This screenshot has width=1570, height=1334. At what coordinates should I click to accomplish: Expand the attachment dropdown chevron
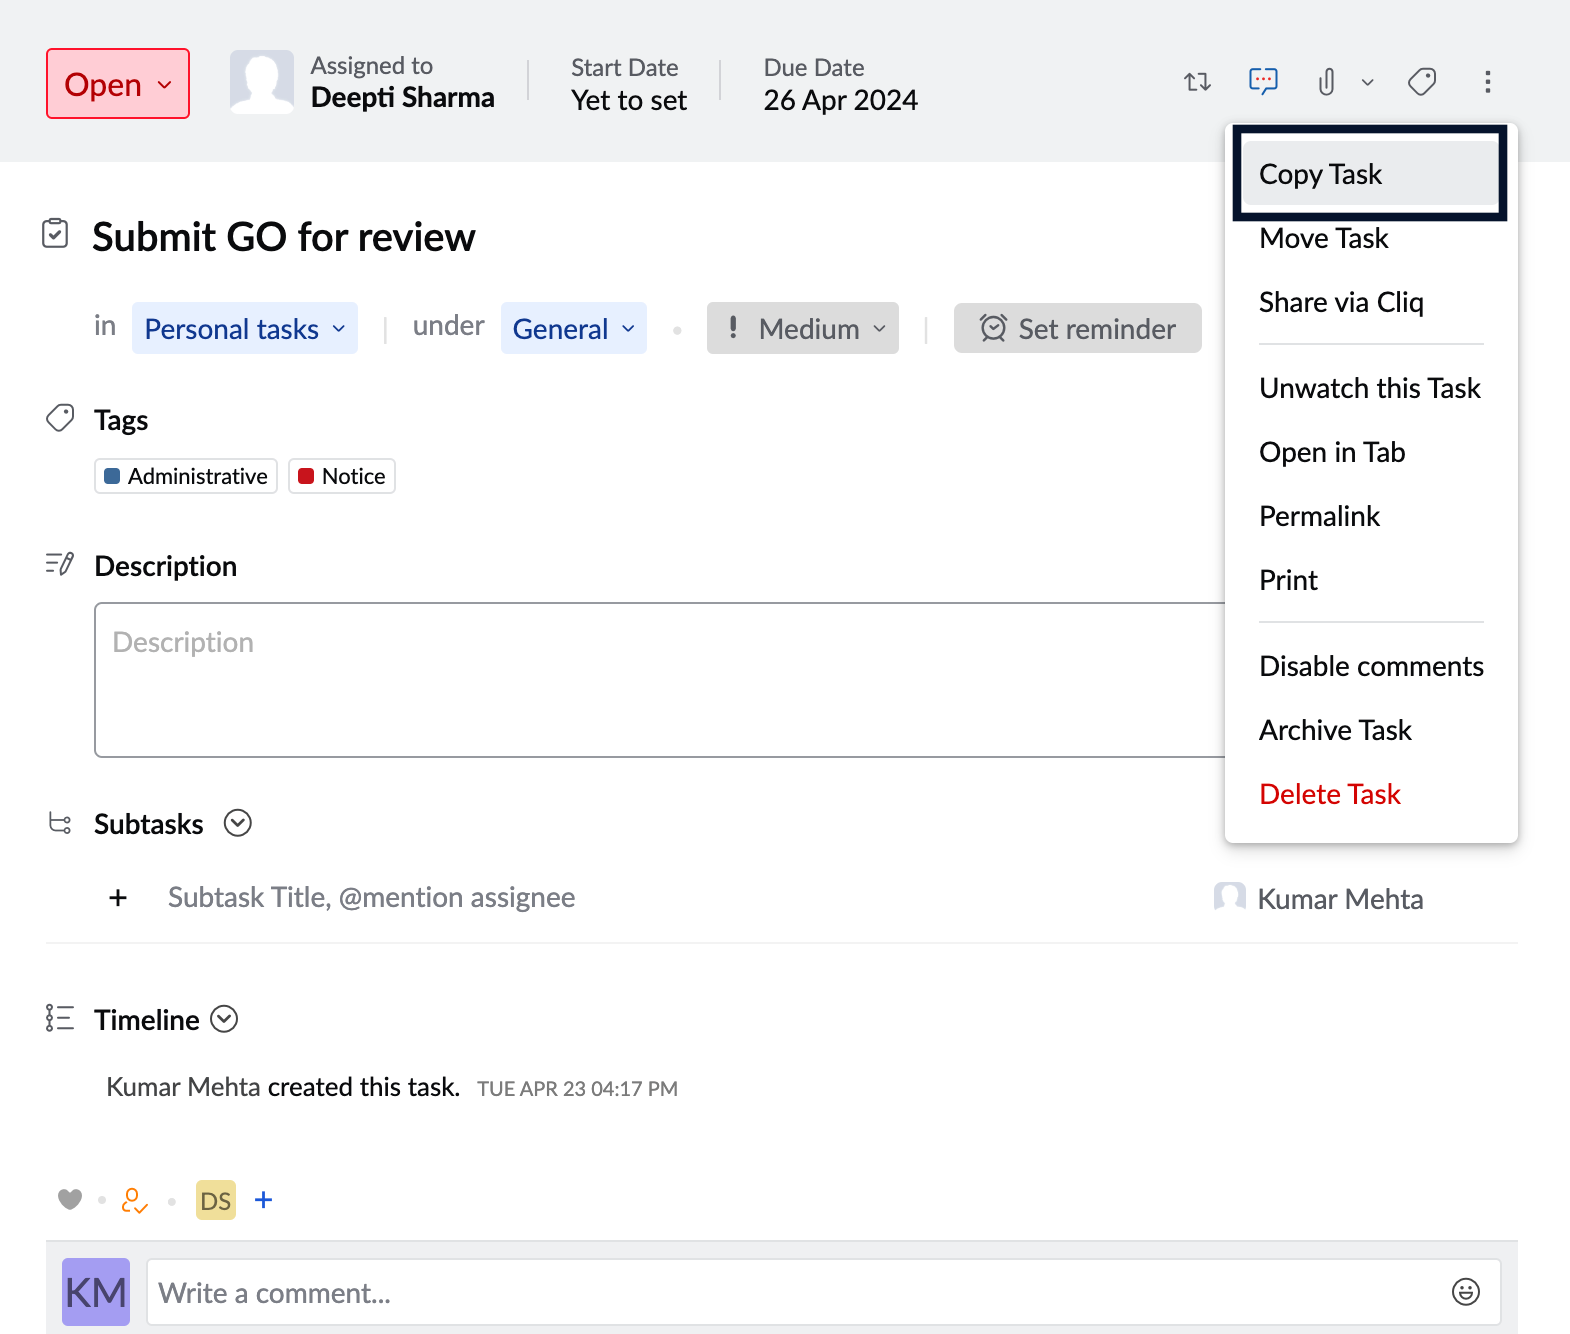pyautogui.click(x=1367, y=83)
